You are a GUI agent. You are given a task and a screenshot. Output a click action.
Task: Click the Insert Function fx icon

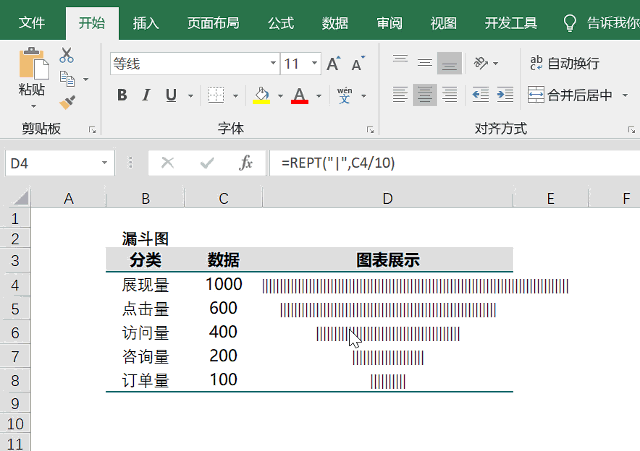coord(245,162)
